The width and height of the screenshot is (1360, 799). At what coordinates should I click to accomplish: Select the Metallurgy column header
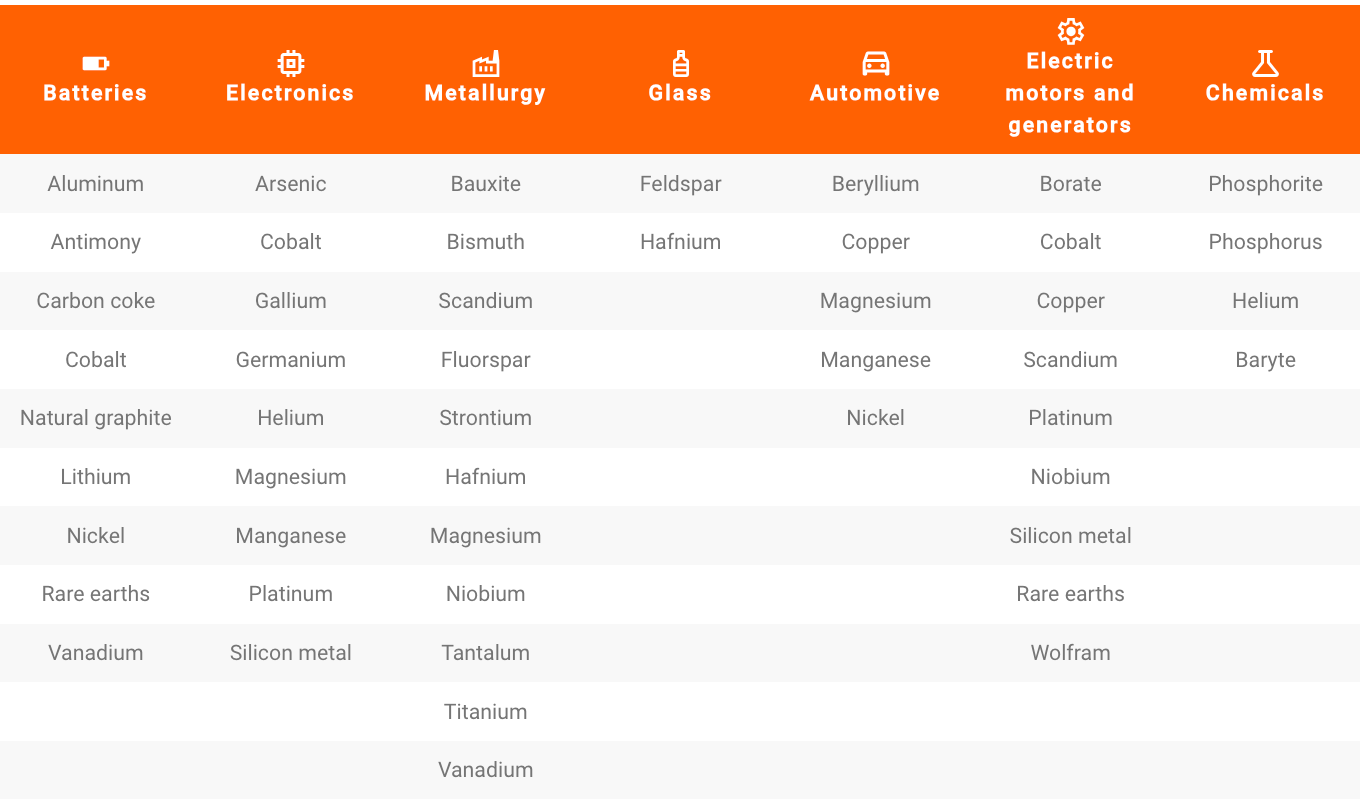(x=485, y=93)
